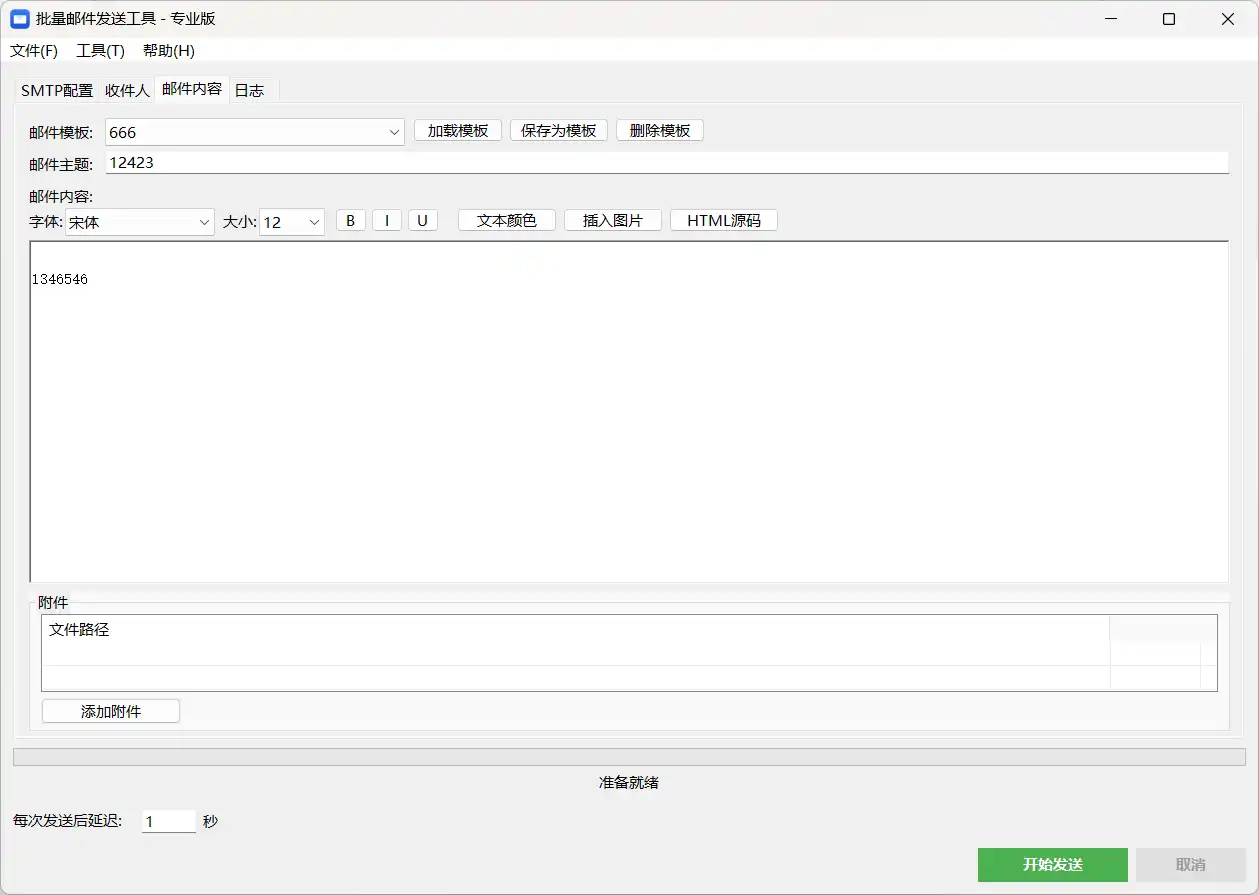Click the 添加附件 button
The height and width of the screenshot is (895, 1259).
[111, 711]
